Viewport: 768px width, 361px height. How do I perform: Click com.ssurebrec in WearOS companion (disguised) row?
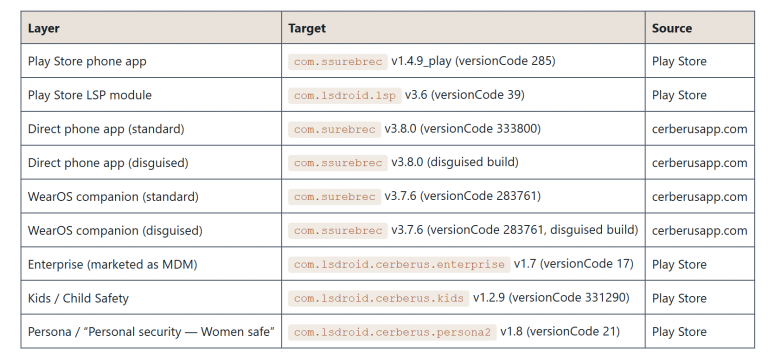click(x=337, y=231)
